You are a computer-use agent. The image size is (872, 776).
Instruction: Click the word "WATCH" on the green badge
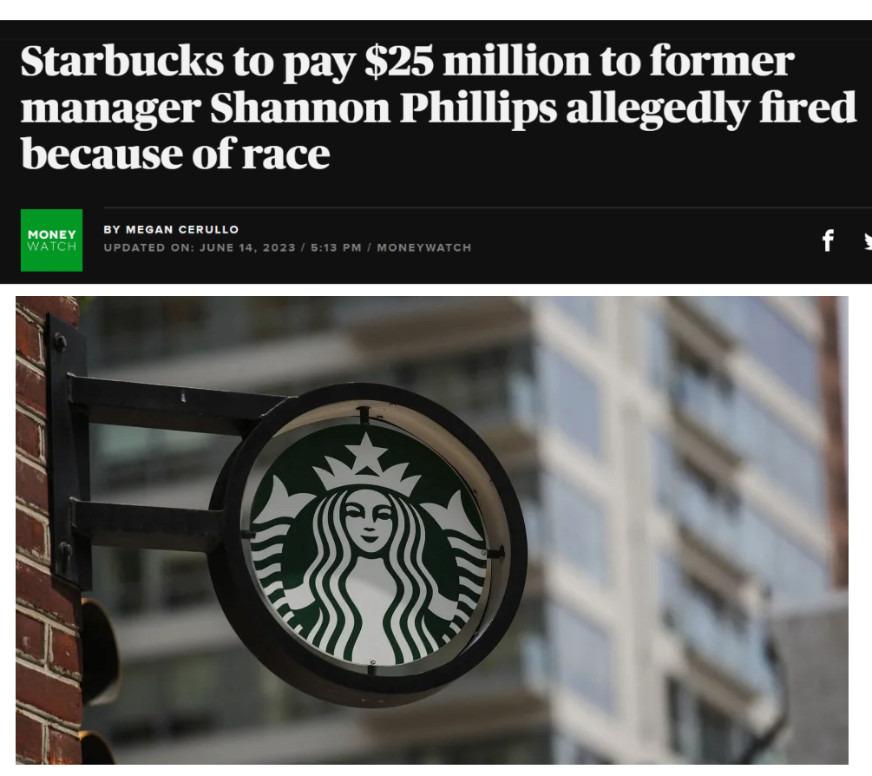[52, 246]
